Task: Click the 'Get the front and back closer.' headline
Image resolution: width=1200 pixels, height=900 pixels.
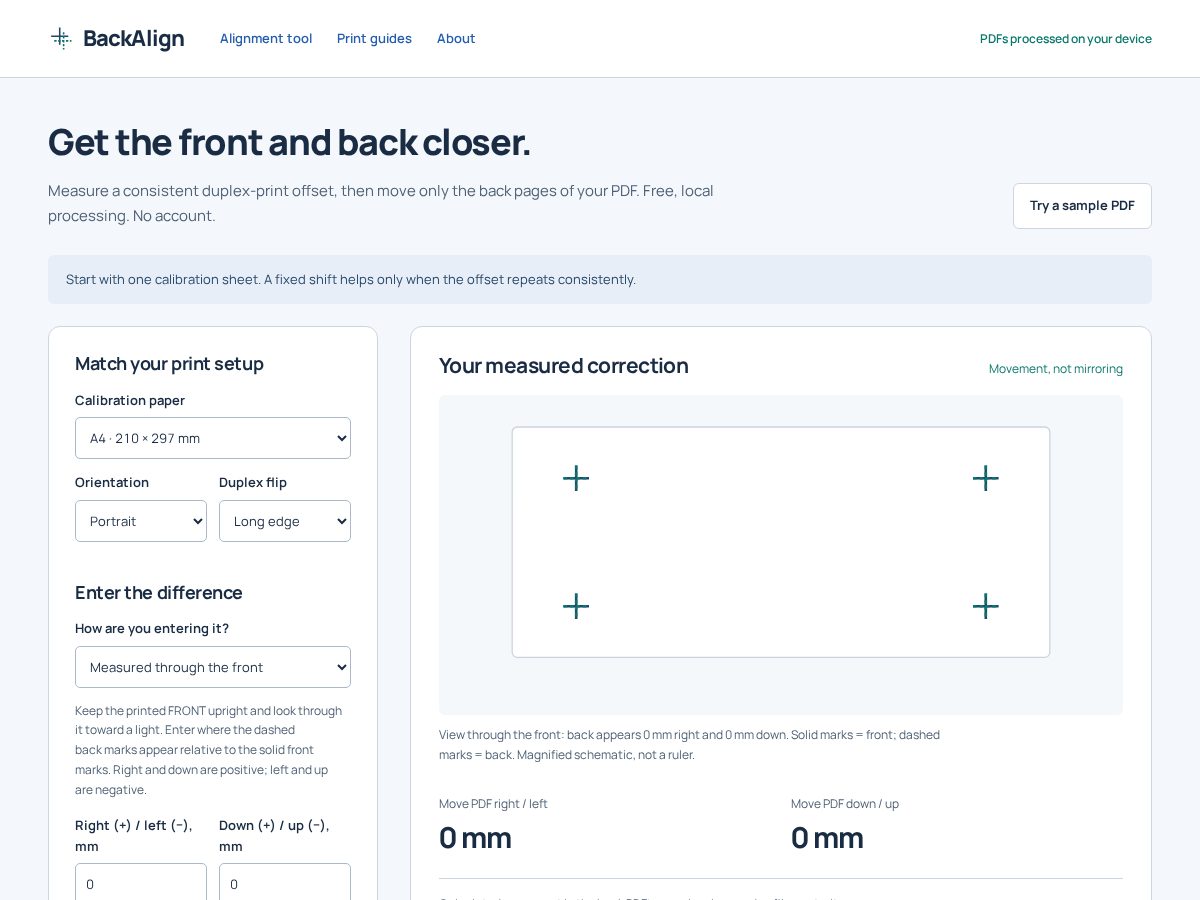Action: coord(290,142)
